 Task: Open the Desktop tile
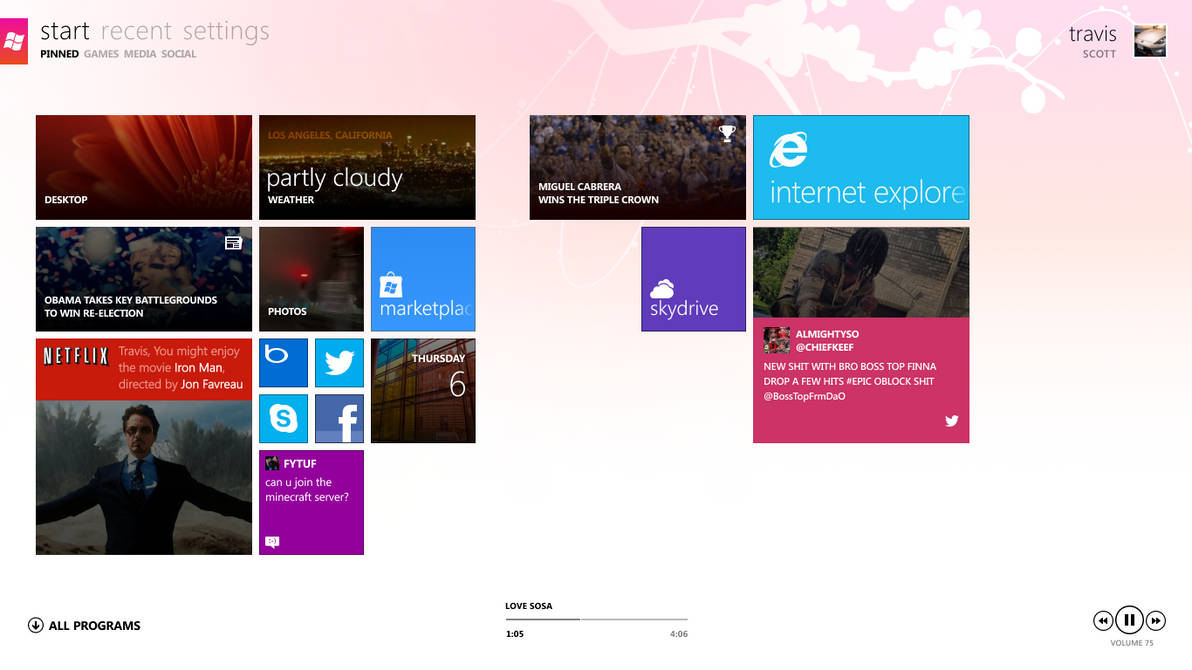(x=143, y=166)
